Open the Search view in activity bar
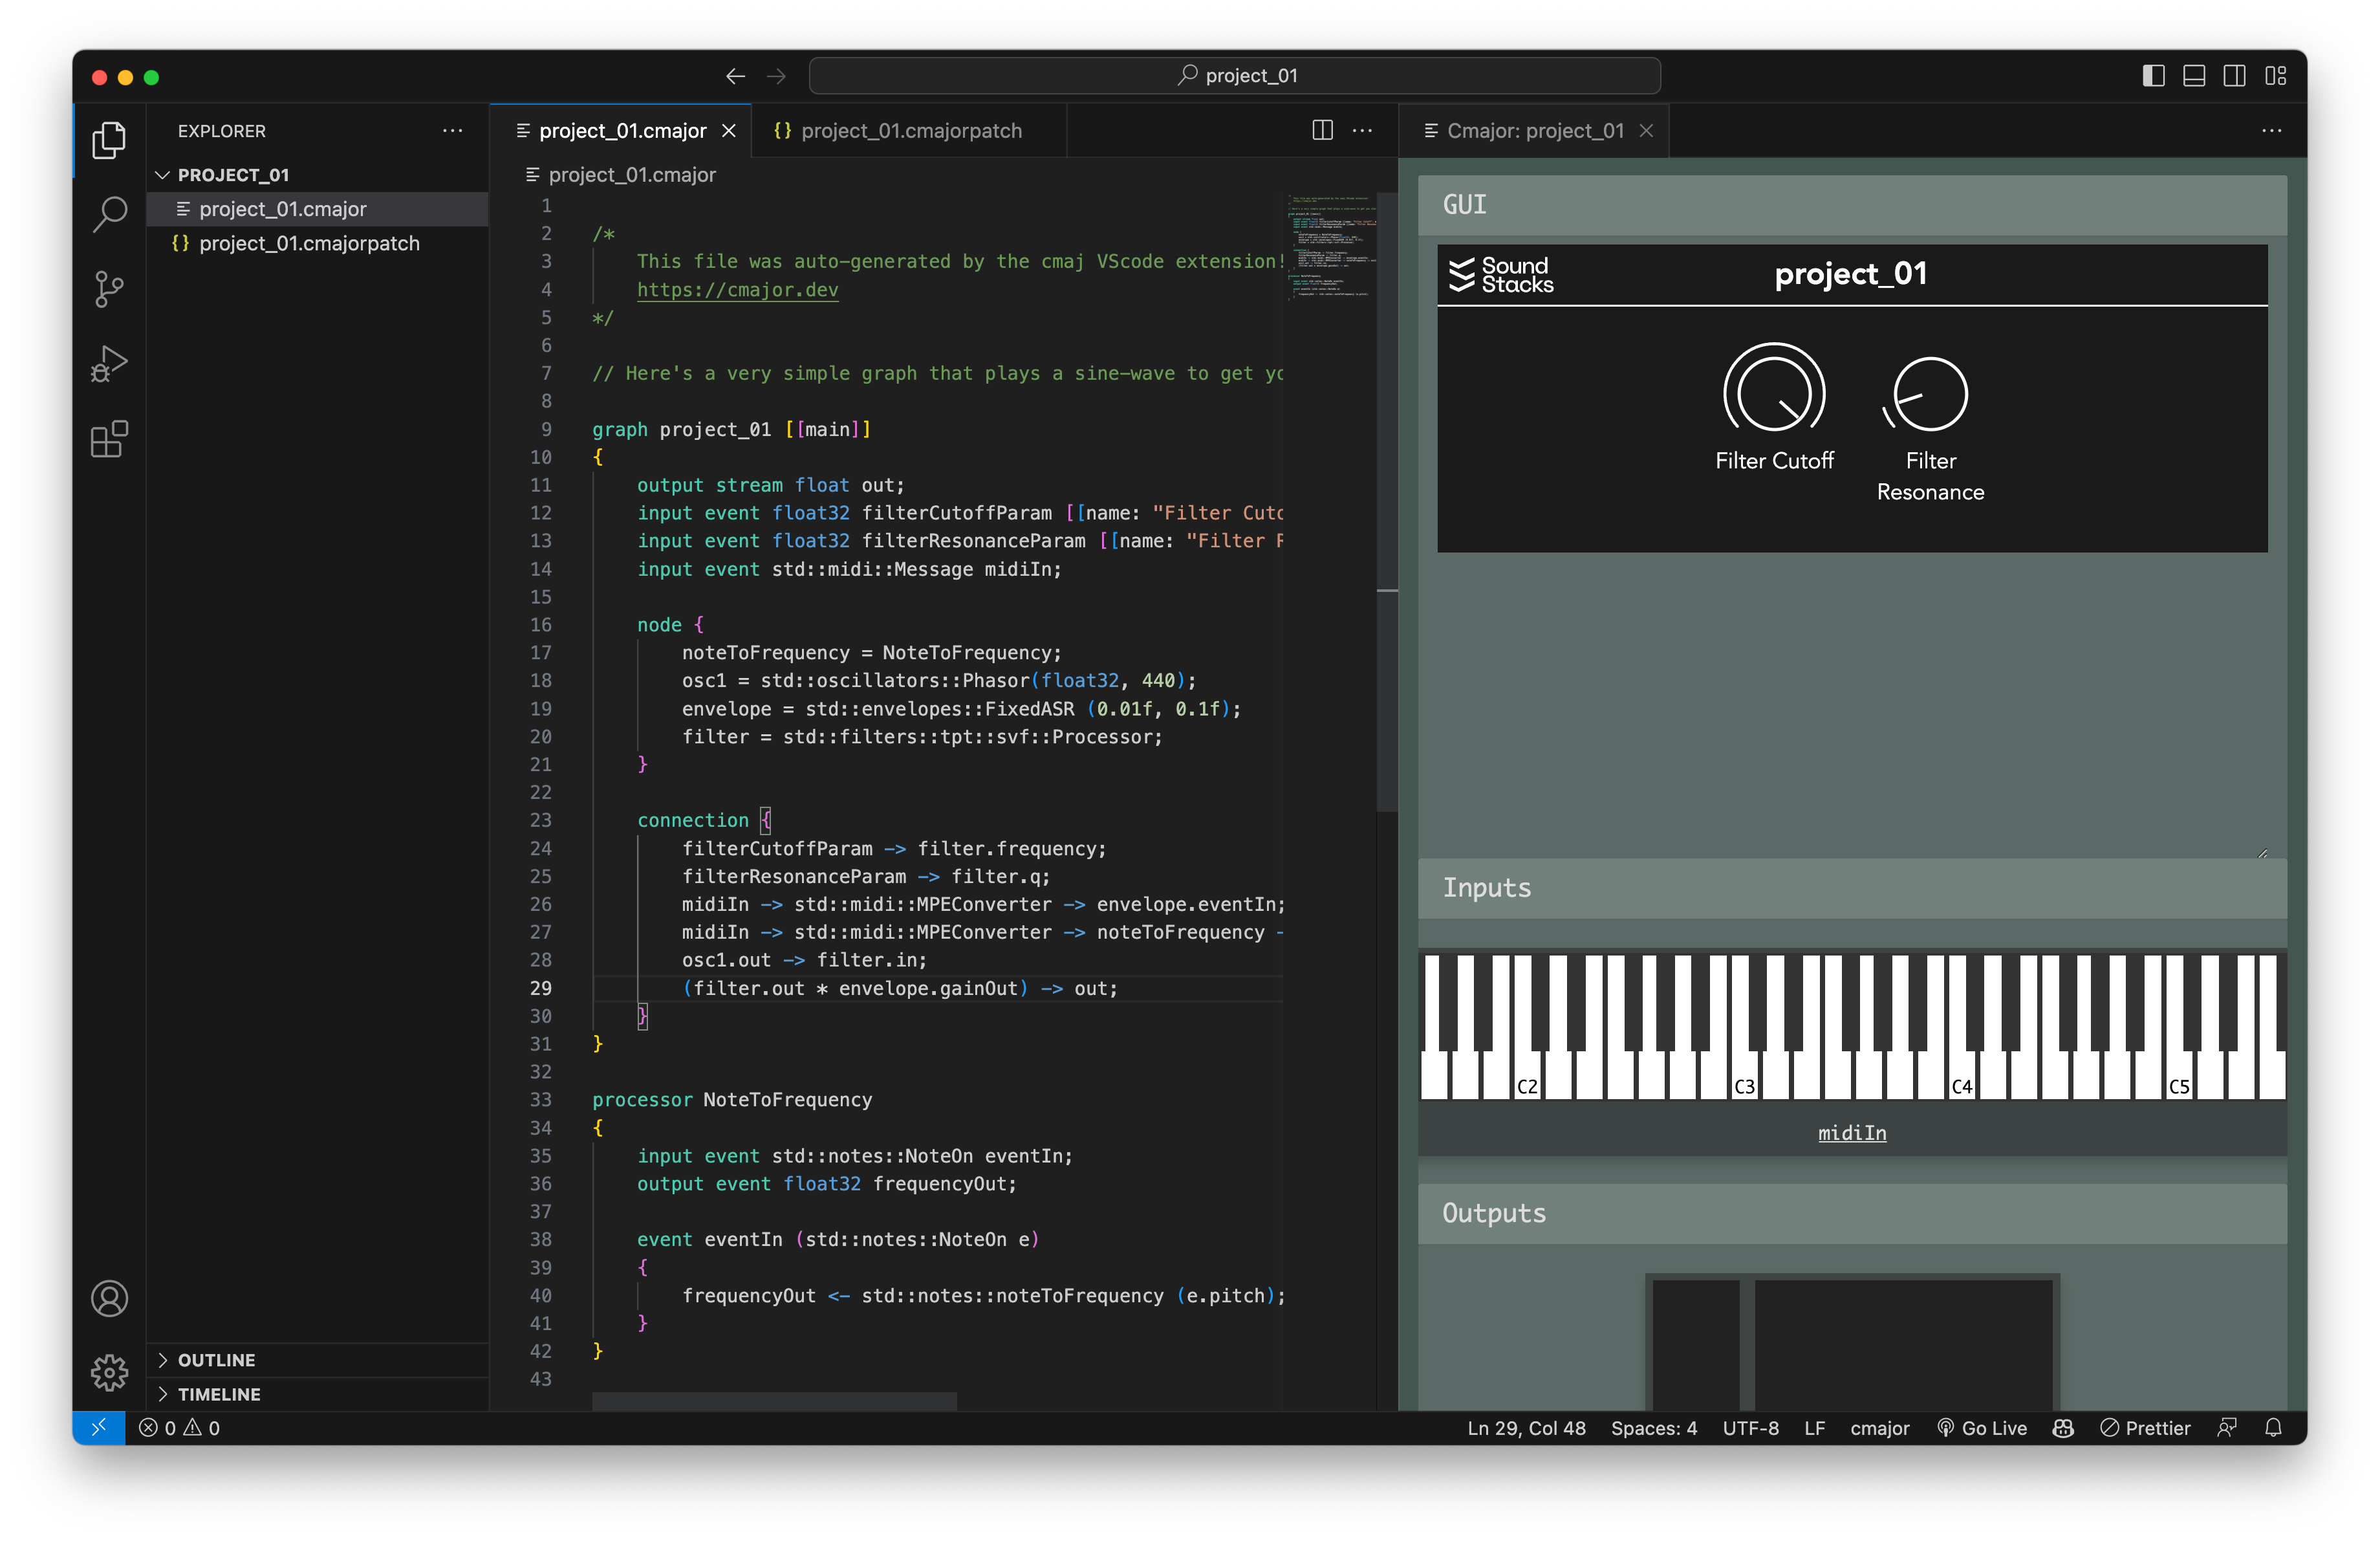Viewport: 2380px width, 1541px height. (x=109, y=213)
